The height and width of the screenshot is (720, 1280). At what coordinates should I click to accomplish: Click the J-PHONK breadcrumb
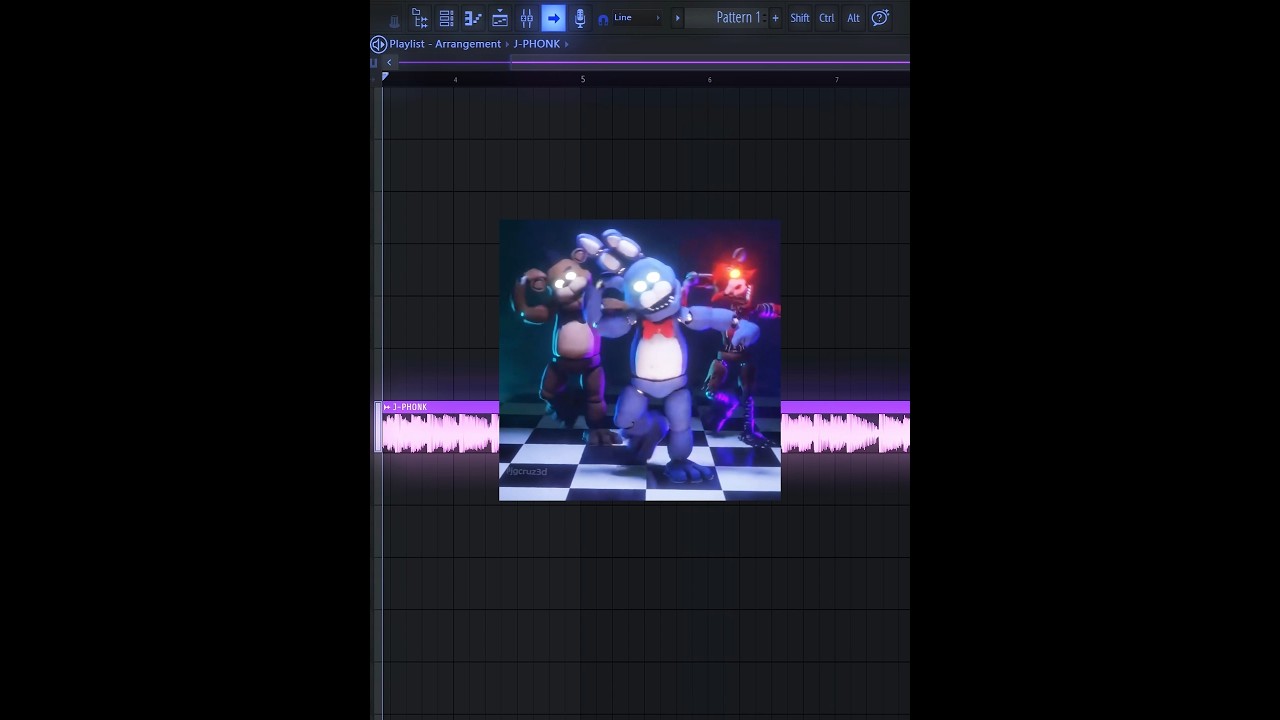[537, 44]
